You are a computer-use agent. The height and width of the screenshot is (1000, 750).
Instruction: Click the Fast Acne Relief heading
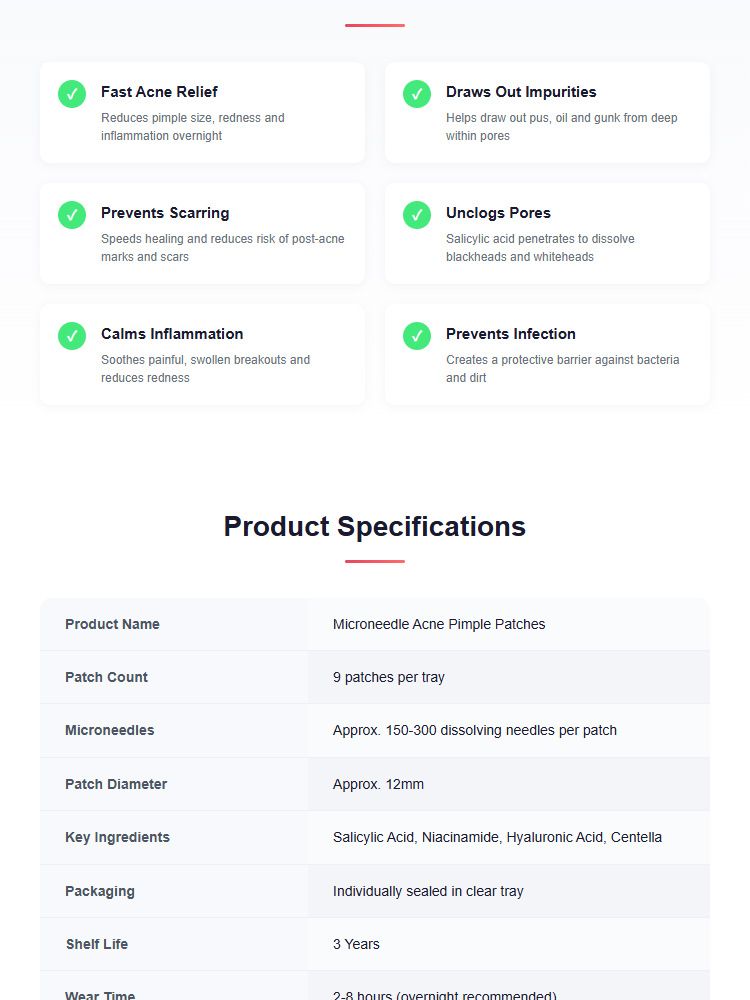point(159,92)
